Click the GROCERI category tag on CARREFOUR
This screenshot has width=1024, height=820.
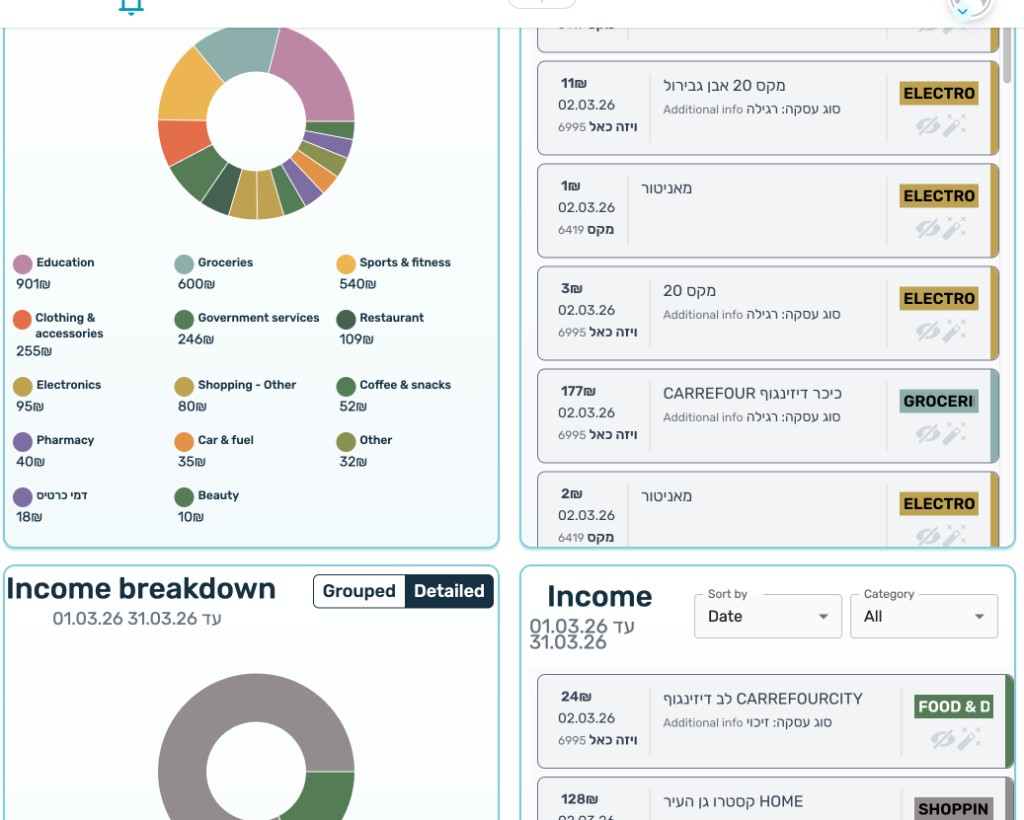tap(938, 401)
